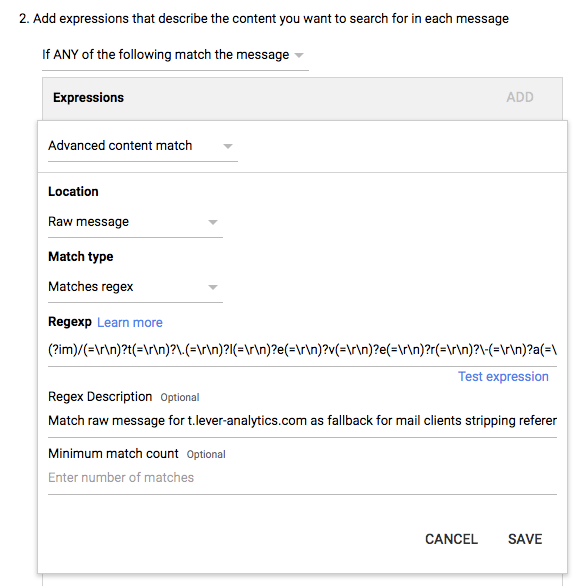575x586 pixels.
Task: Change Location from Raw message
Action: 135,222
